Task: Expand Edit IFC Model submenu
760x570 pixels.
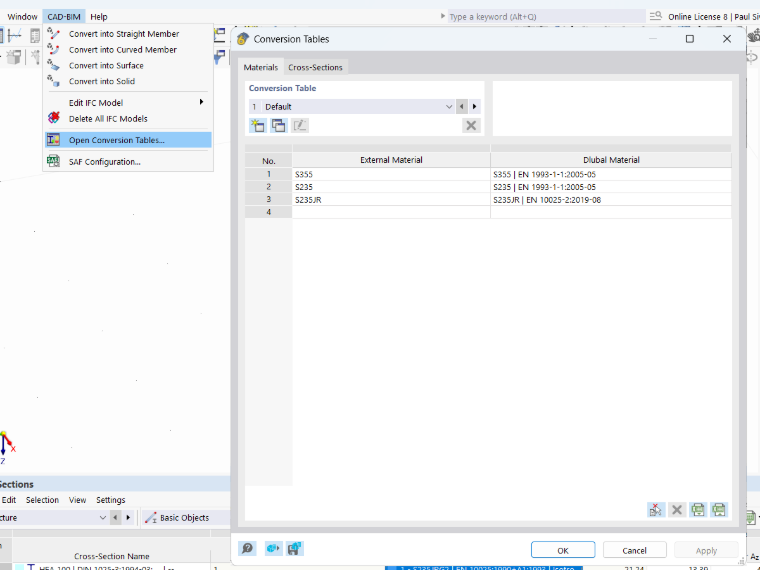Action: coord(128,103)
